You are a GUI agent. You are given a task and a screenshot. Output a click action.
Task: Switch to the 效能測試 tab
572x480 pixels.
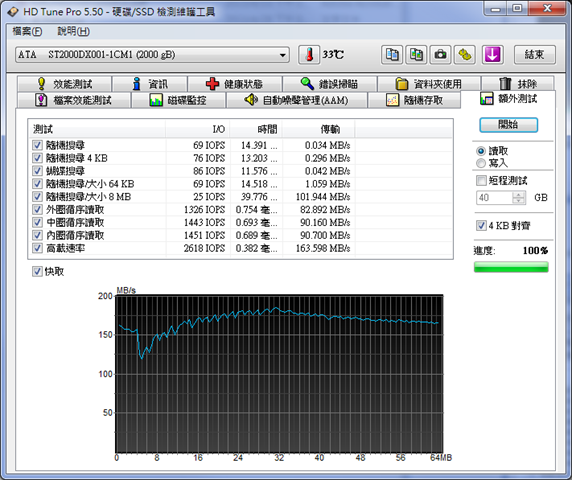[x=65, y=84]
